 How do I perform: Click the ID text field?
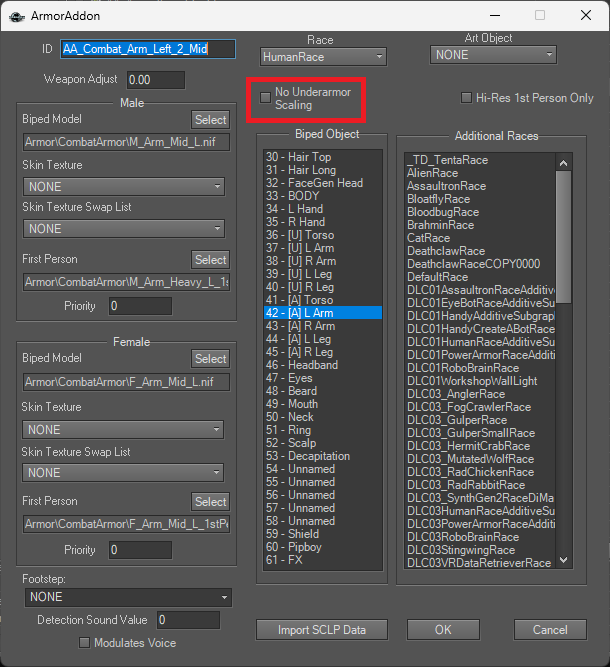[x=148, y=49]
